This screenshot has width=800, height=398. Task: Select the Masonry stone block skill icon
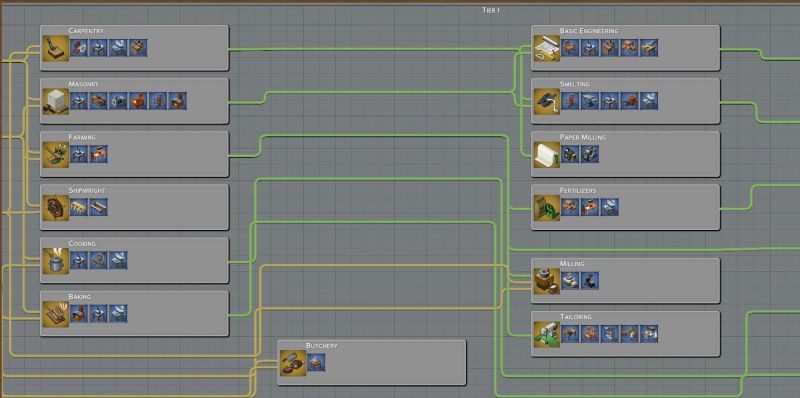pos(56,102)
